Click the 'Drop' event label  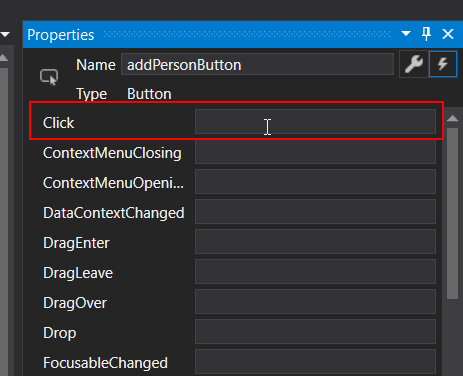pyautogui.click(x=60, y=333)
